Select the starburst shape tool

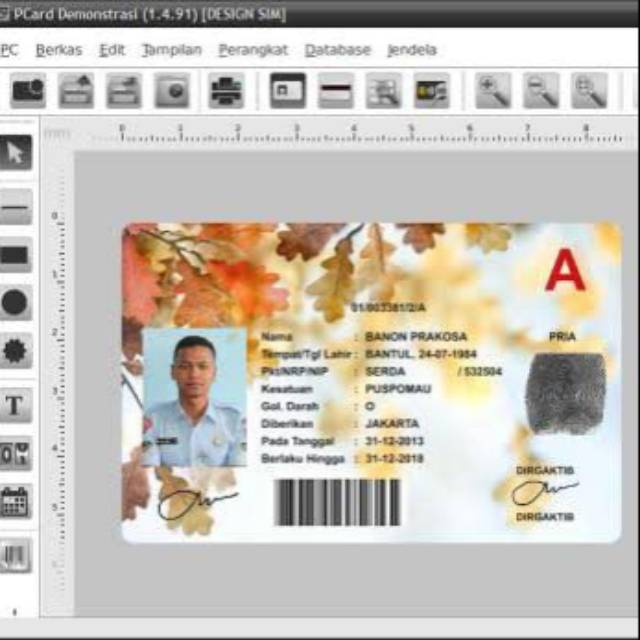click(15, 351)
